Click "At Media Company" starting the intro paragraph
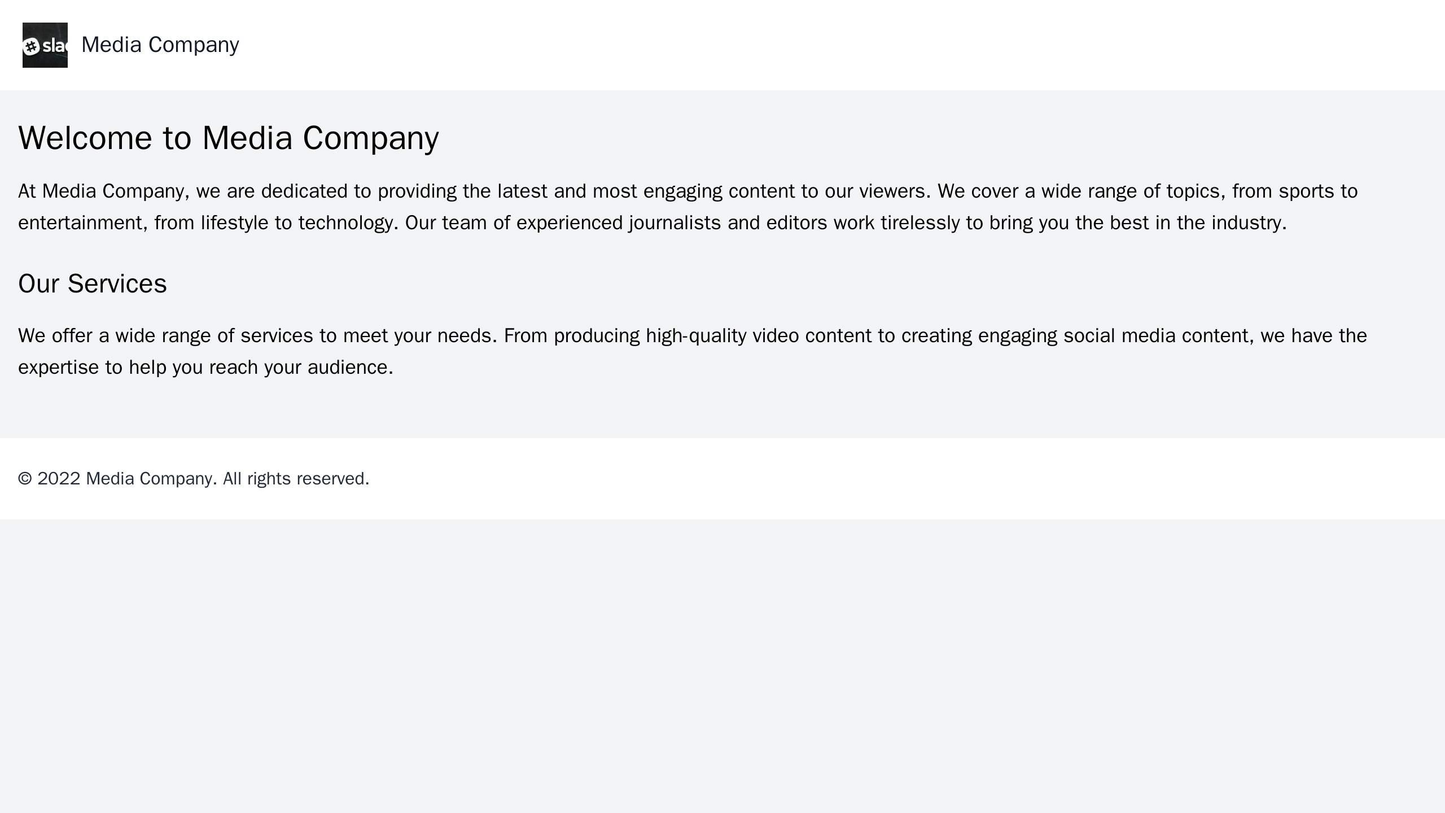 click(97, 191)
